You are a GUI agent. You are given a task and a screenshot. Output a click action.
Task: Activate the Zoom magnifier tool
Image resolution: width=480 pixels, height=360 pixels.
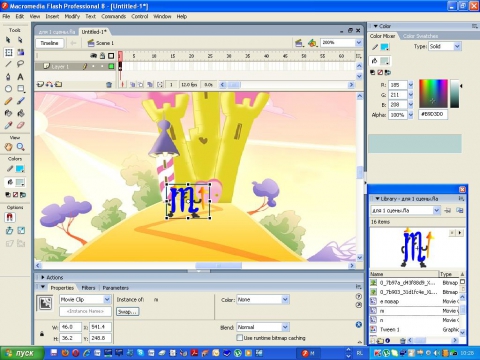20,147
